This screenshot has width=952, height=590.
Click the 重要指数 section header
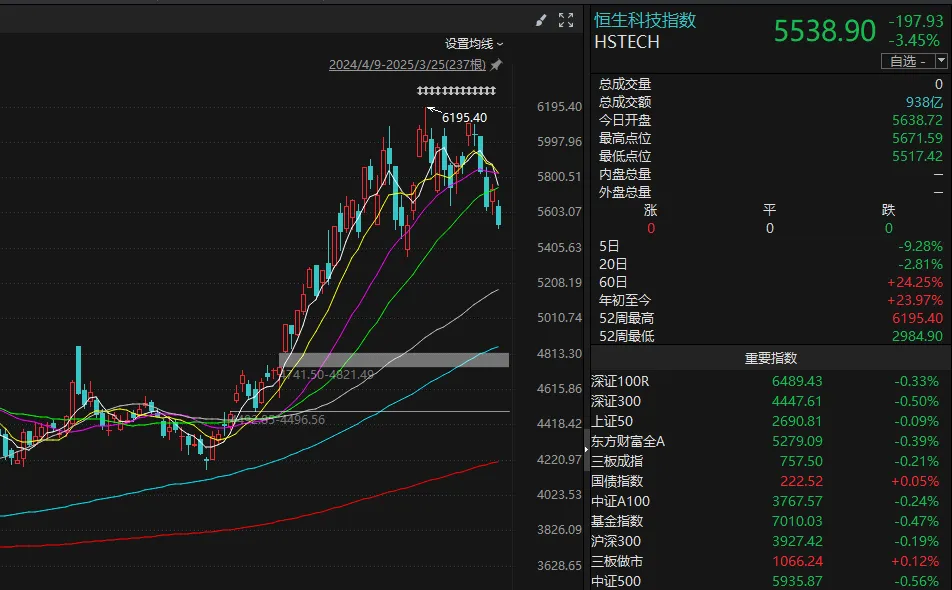pos(770,358)
